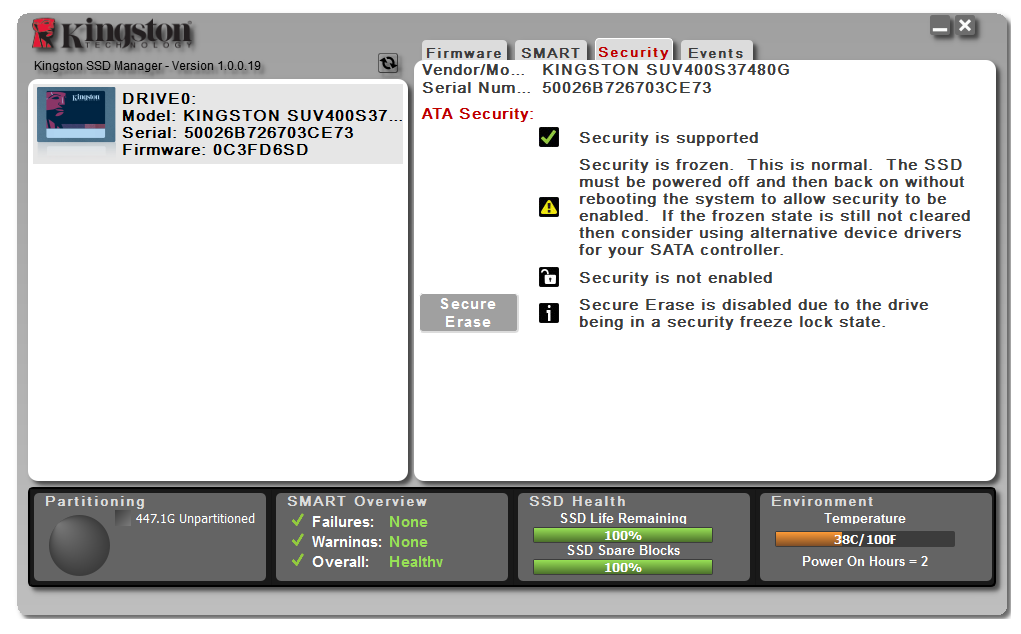Click the Unpartitioned legend color square

pos(123,518)
